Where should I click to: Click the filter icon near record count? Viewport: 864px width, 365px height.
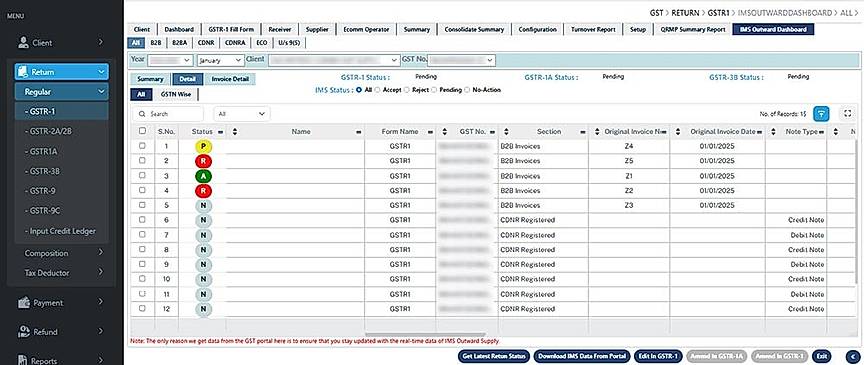(821, 114)
